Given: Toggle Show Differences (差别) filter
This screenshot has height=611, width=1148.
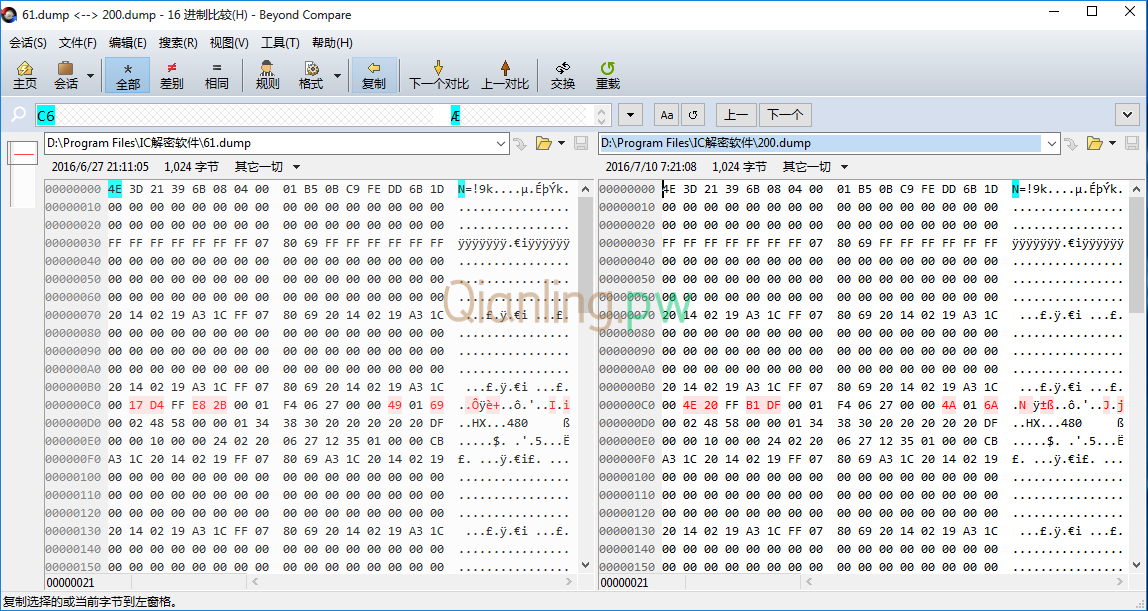Looking at the screenshot, I should click(172, 75).
